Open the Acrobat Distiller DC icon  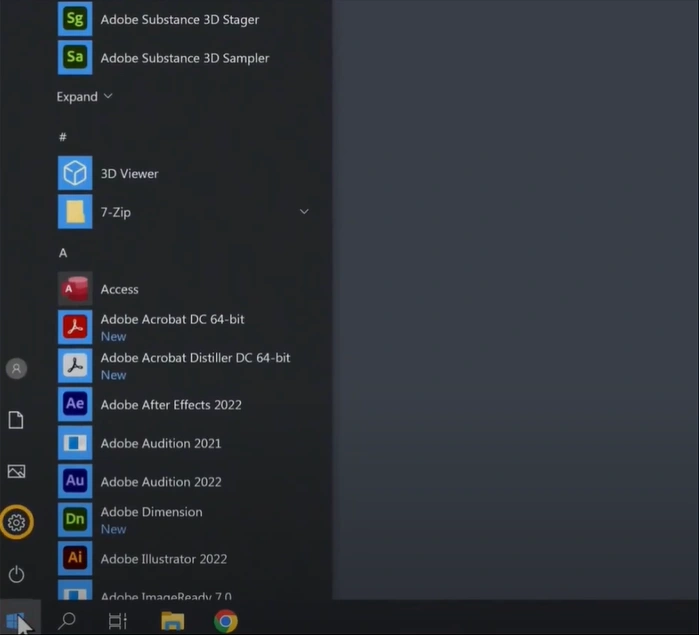coord(75,366)
